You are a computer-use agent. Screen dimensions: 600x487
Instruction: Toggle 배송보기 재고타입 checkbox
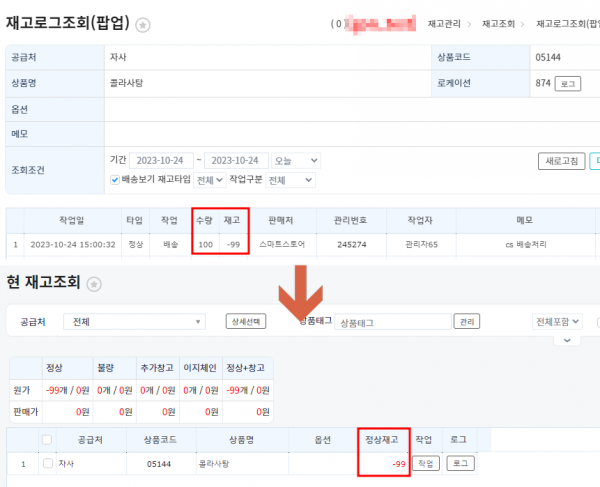point(115,180)
